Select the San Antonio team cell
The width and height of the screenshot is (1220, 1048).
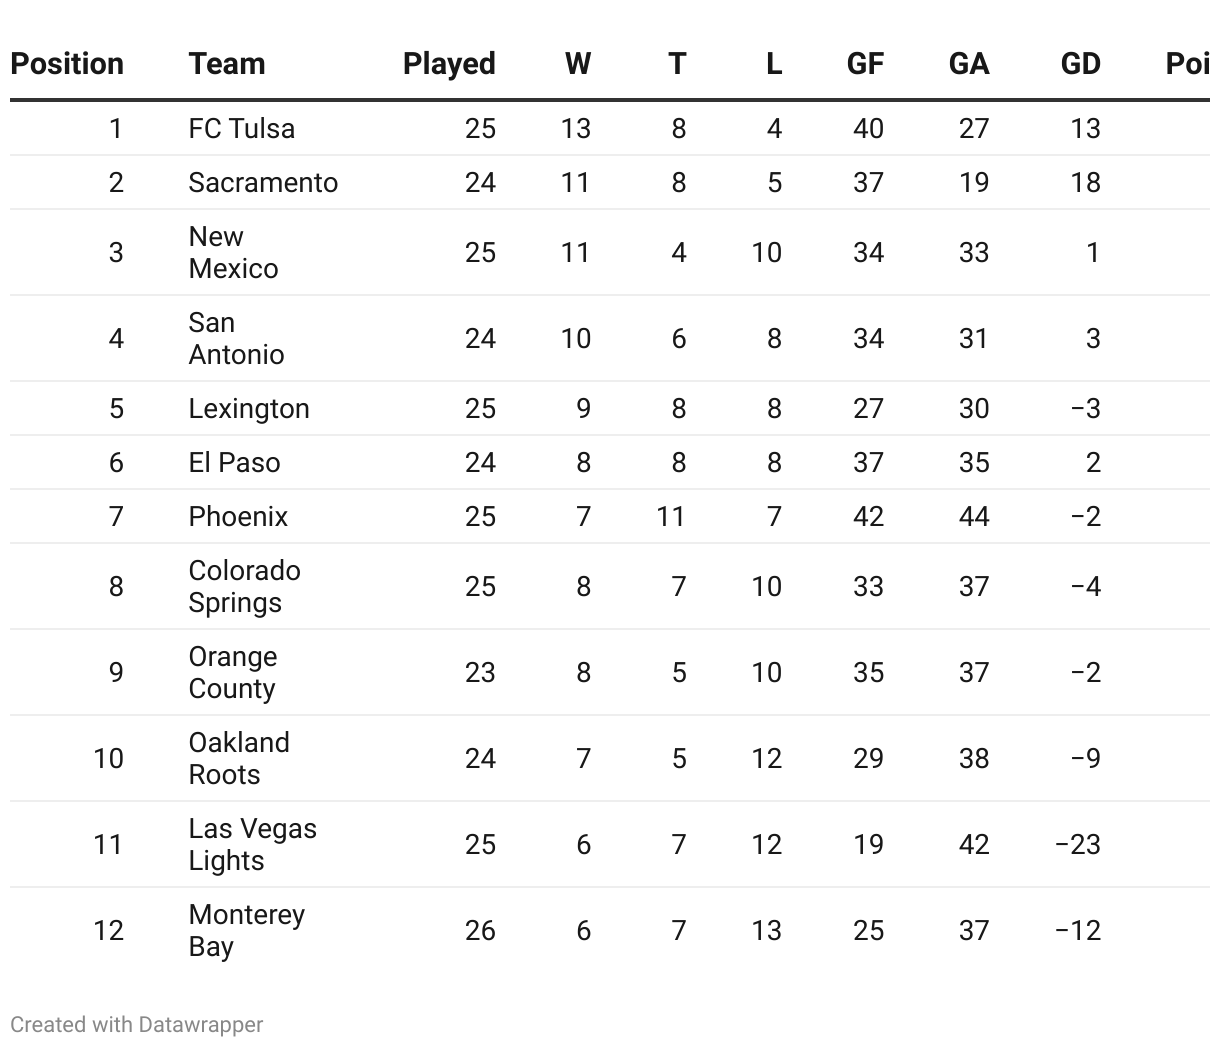click(x=236, y=338)
